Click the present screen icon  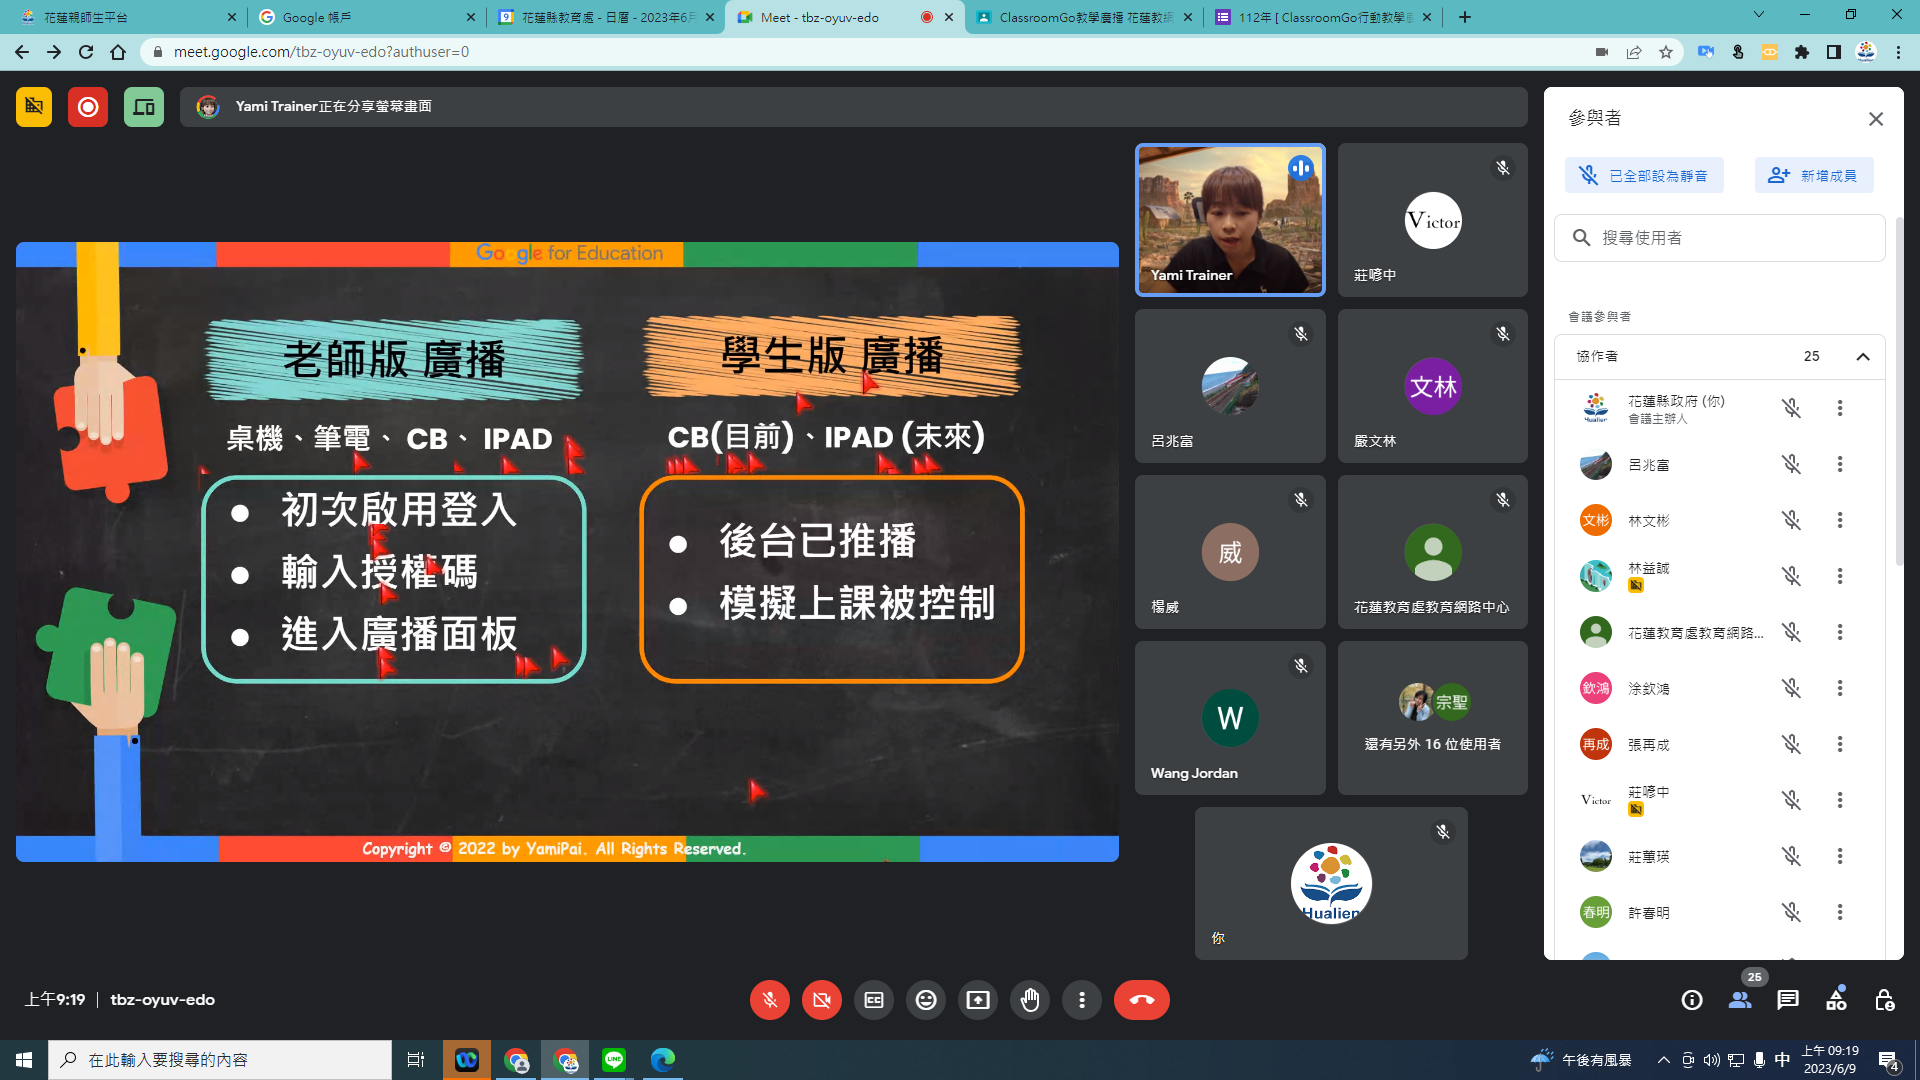978,1000
